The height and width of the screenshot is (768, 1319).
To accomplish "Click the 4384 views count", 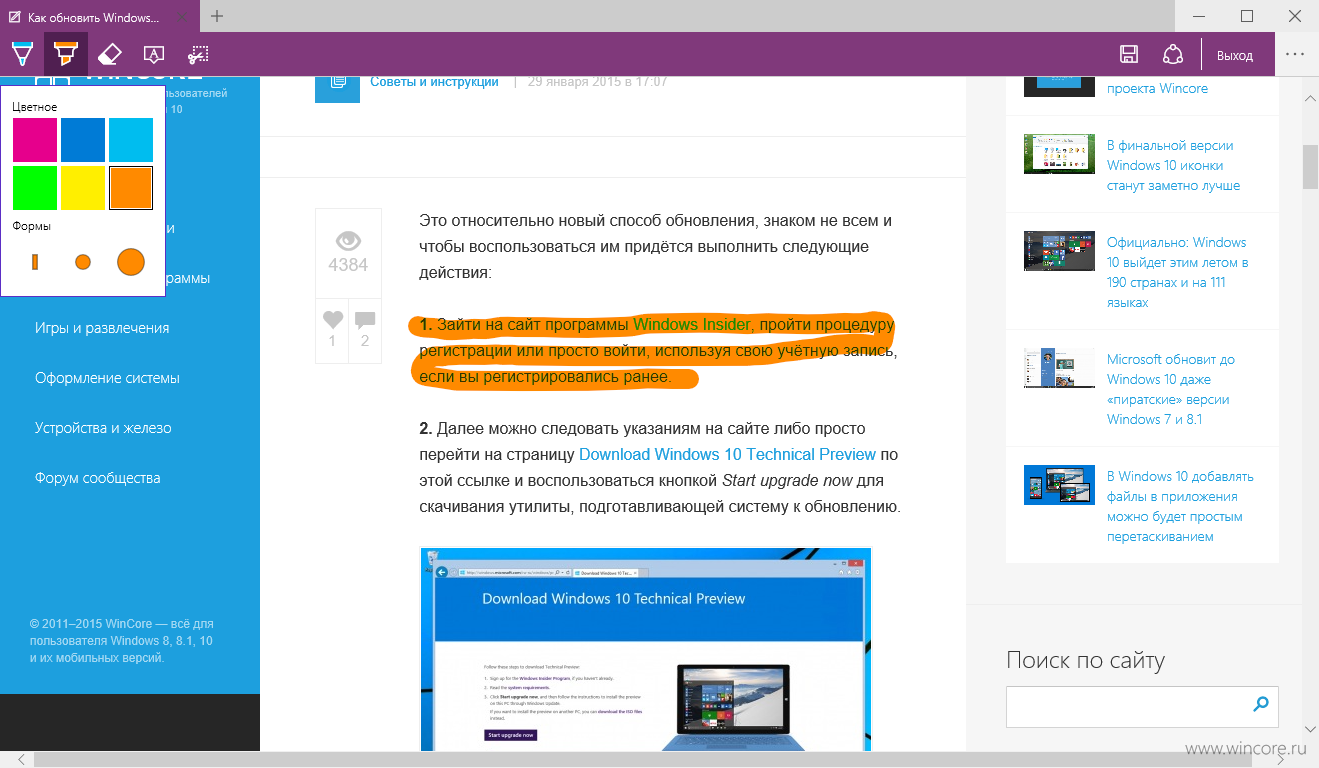I will pyautogui.click(x=348, y=265).
